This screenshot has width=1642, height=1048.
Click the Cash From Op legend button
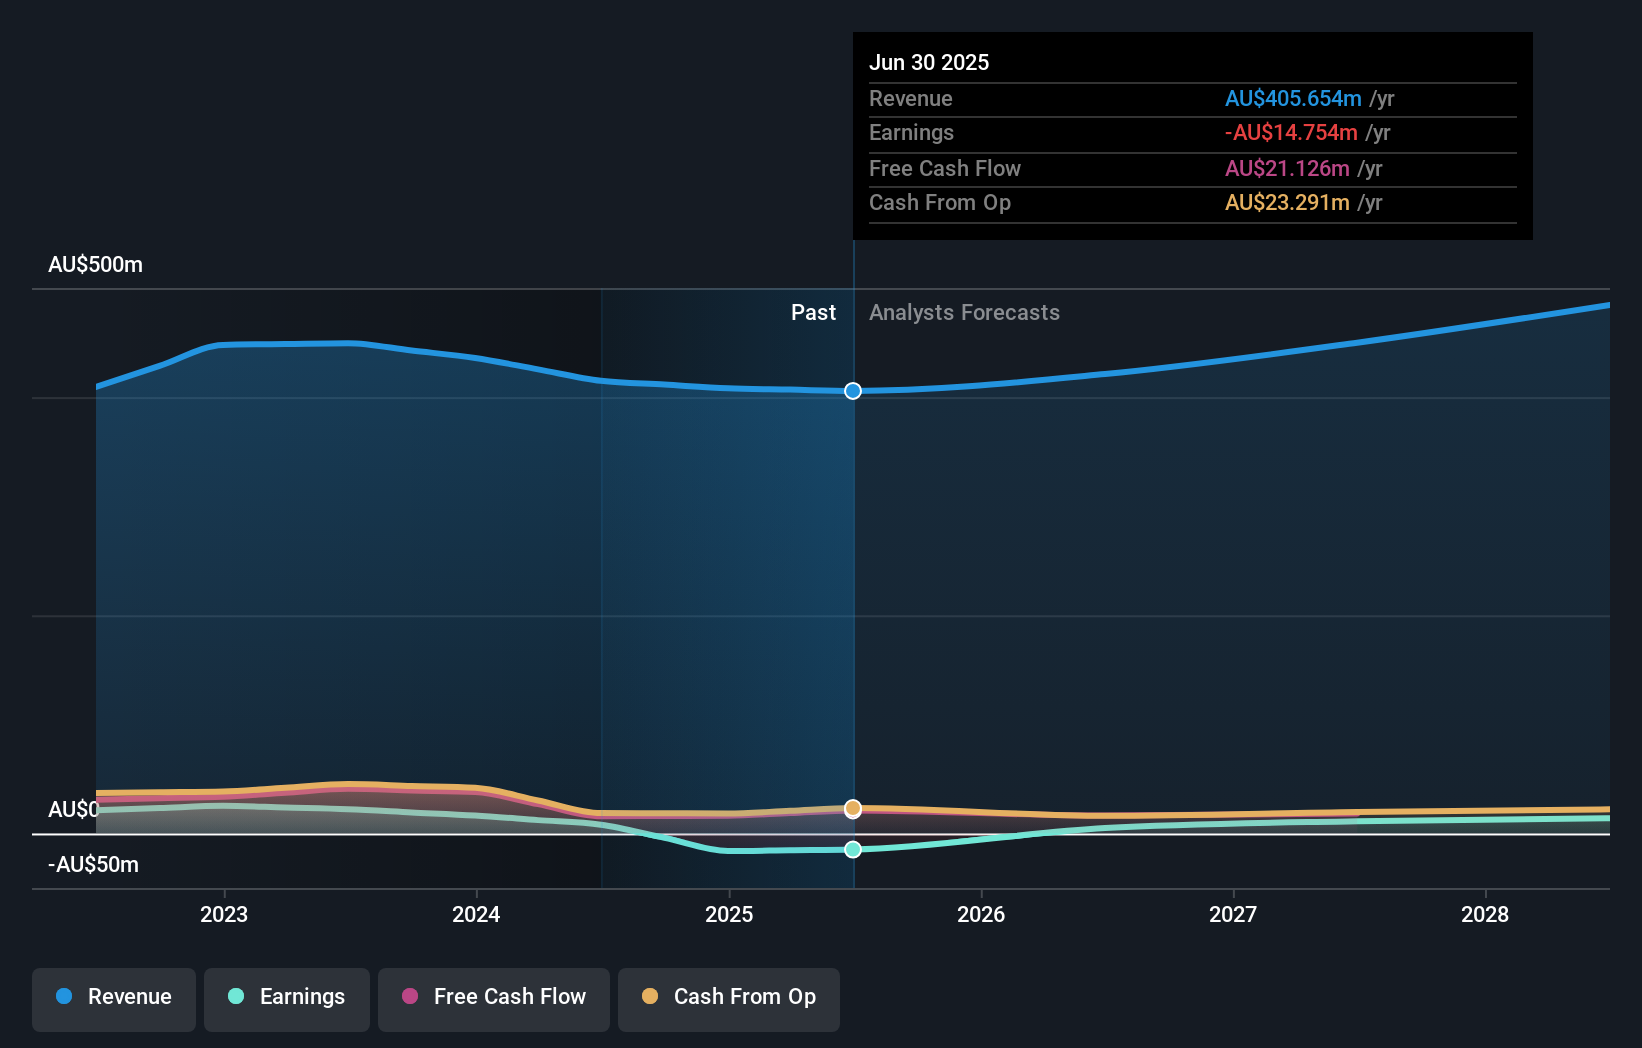[728, 999]
